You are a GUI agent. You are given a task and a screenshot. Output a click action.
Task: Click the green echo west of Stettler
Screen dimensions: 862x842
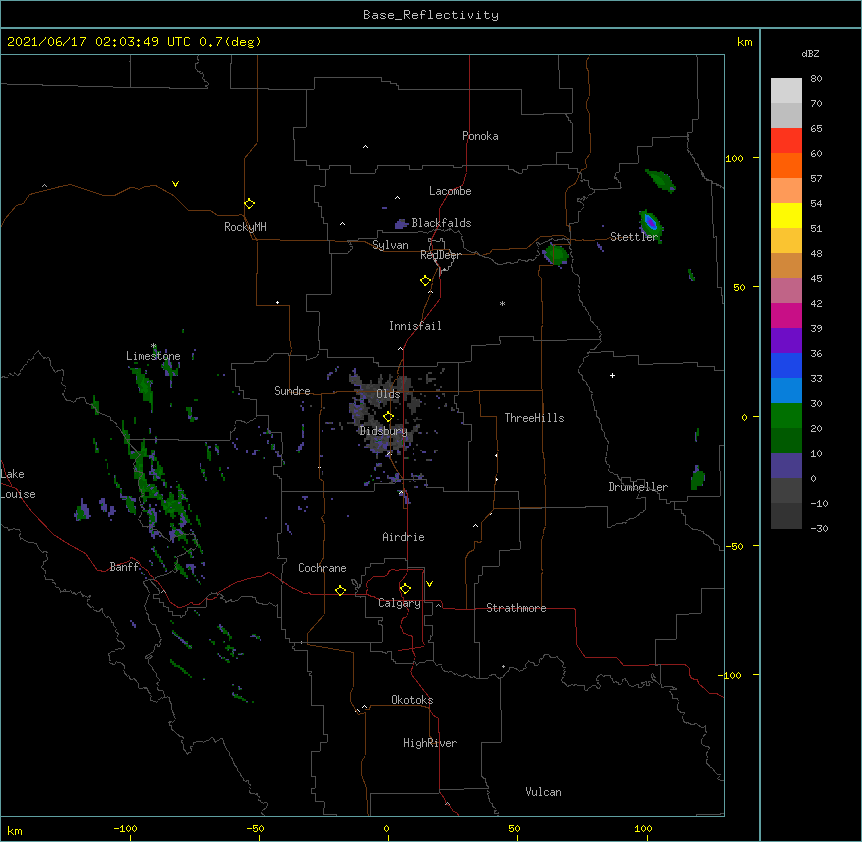[x=556, y=254]
